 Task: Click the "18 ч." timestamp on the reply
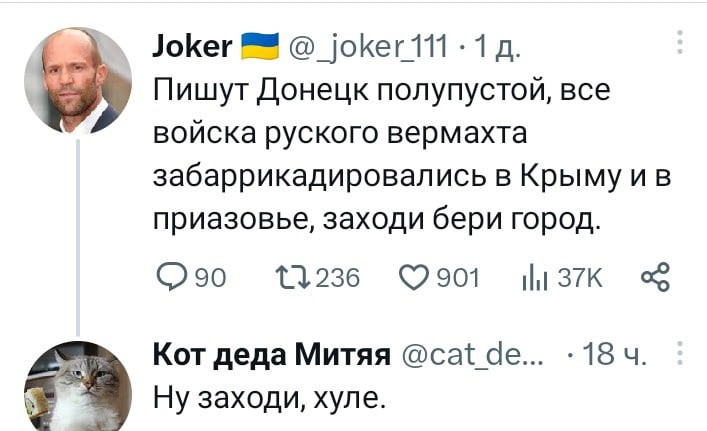point(616,355)
